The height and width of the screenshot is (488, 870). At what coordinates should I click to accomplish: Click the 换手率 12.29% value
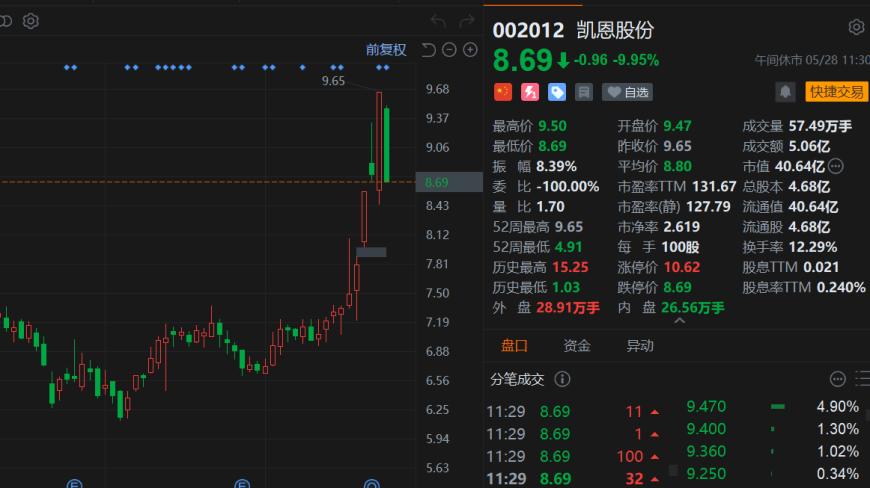click(813, 247)
